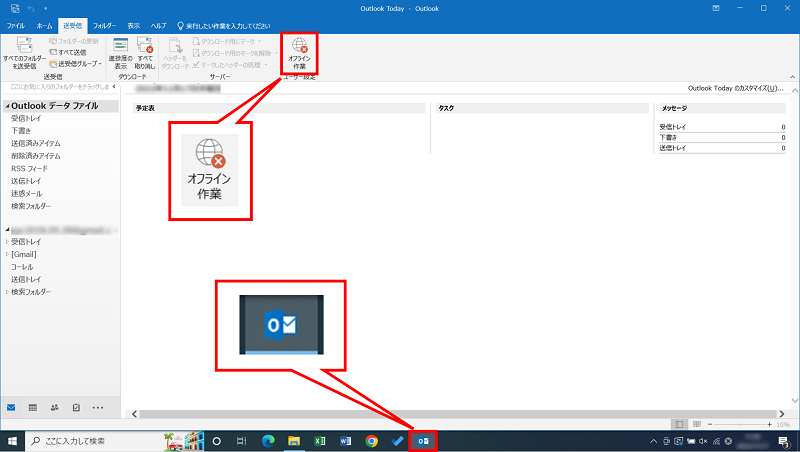Select 受信トレイ under Outlook データ ファイル
The image size is (800, 452).
(x=26, y=118)
